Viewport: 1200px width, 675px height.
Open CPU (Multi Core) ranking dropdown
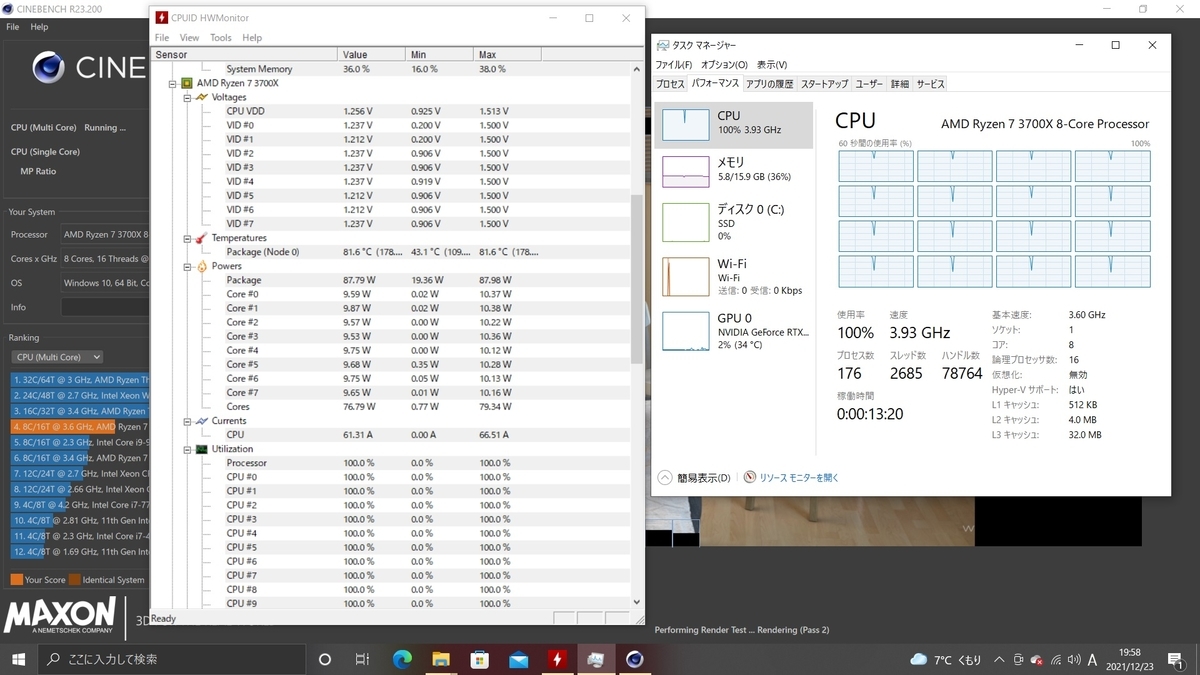57,357
